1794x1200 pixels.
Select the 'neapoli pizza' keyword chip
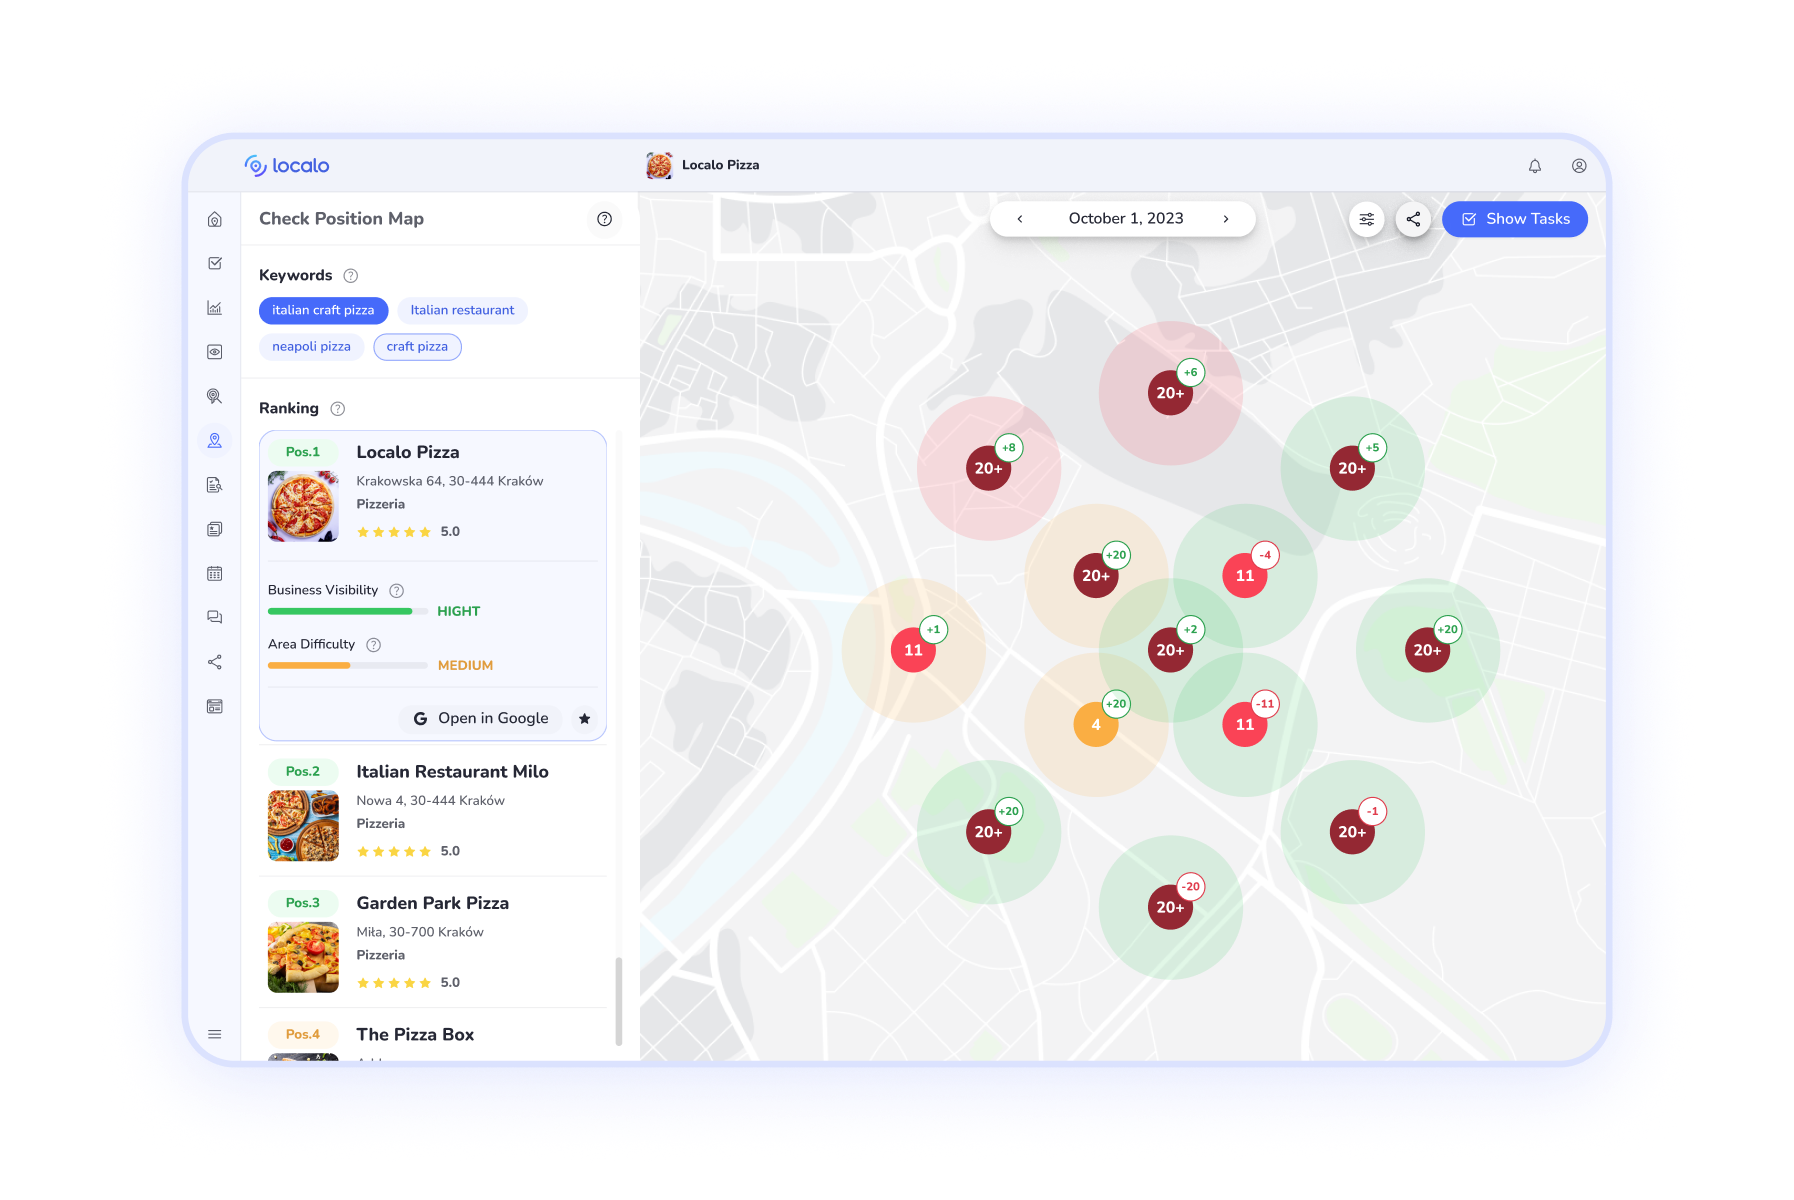311,347
